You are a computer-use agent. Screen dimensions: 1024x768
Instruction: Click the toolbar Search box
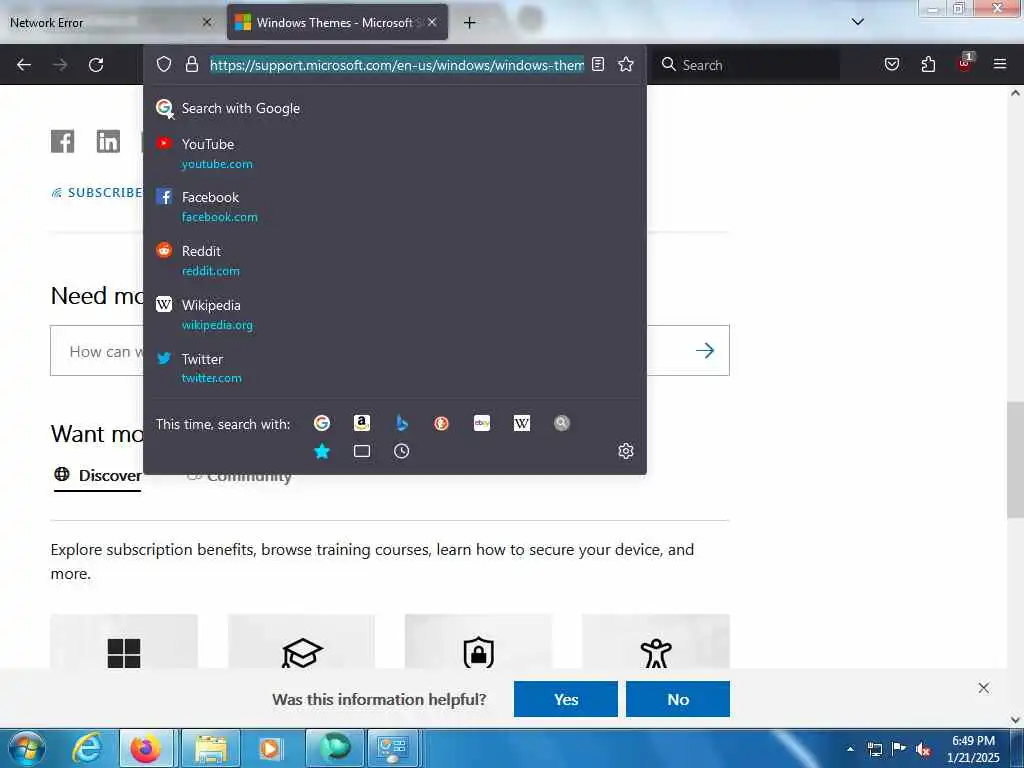[748, 65]
